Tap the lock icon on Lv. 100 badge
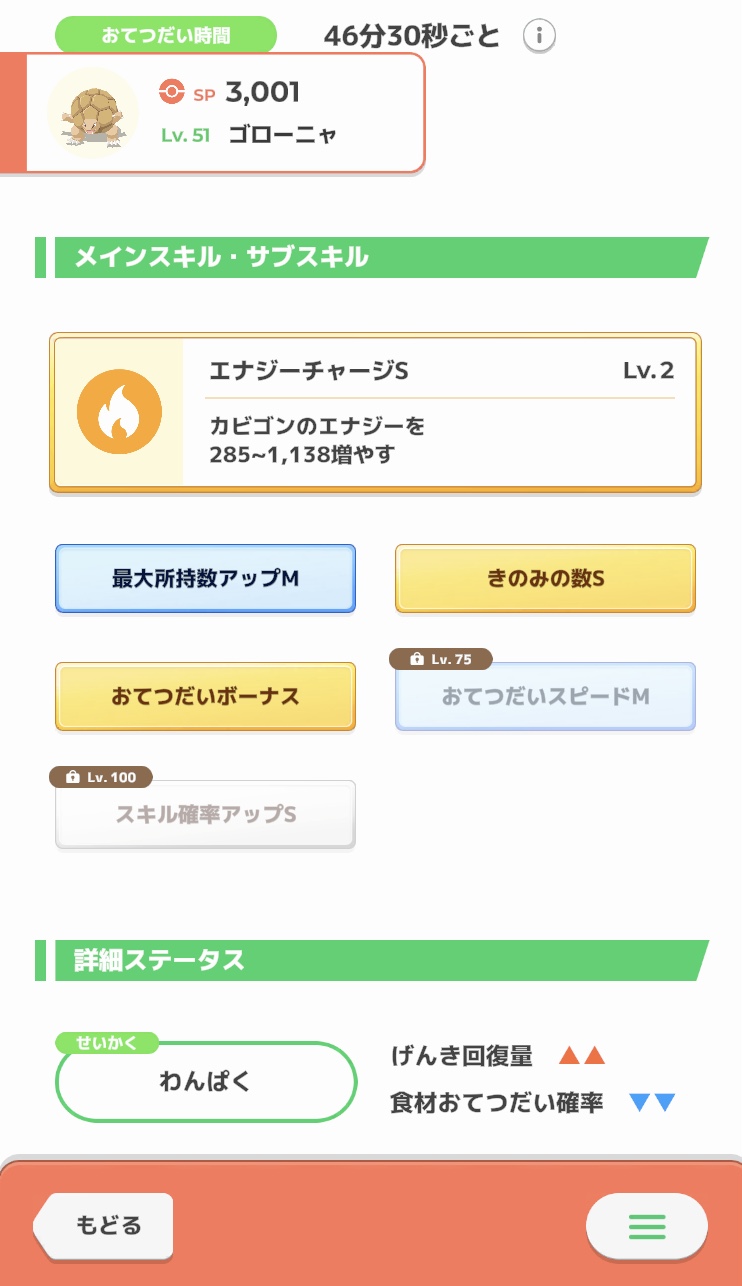742x1286 pixels. (73, 777)
